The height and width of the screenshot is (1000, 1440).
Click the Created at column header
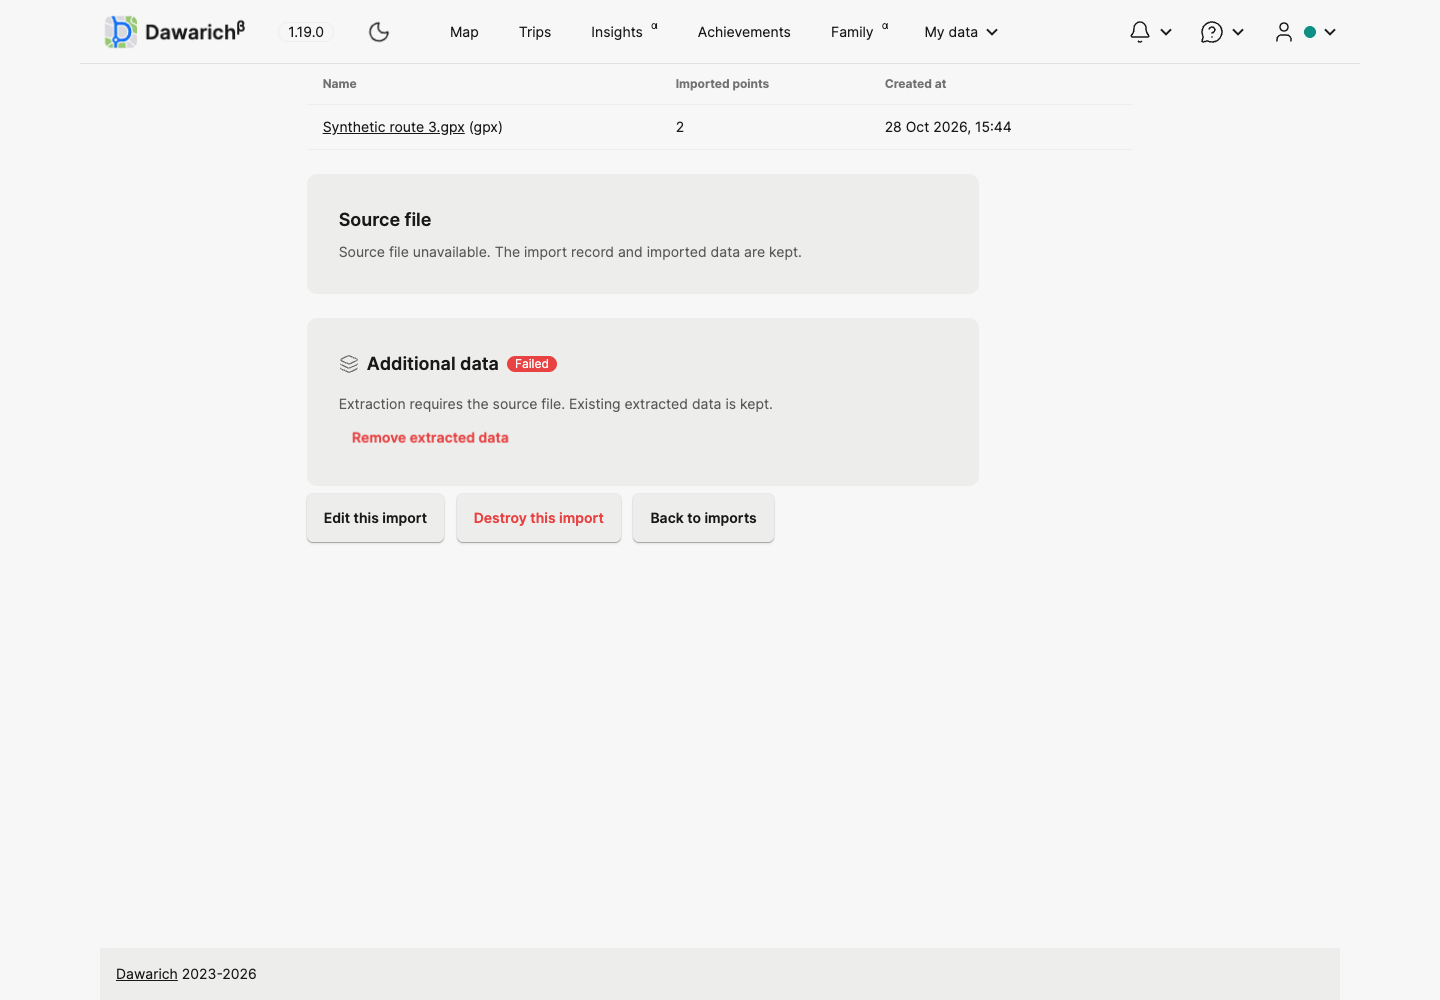coord(915,84)
